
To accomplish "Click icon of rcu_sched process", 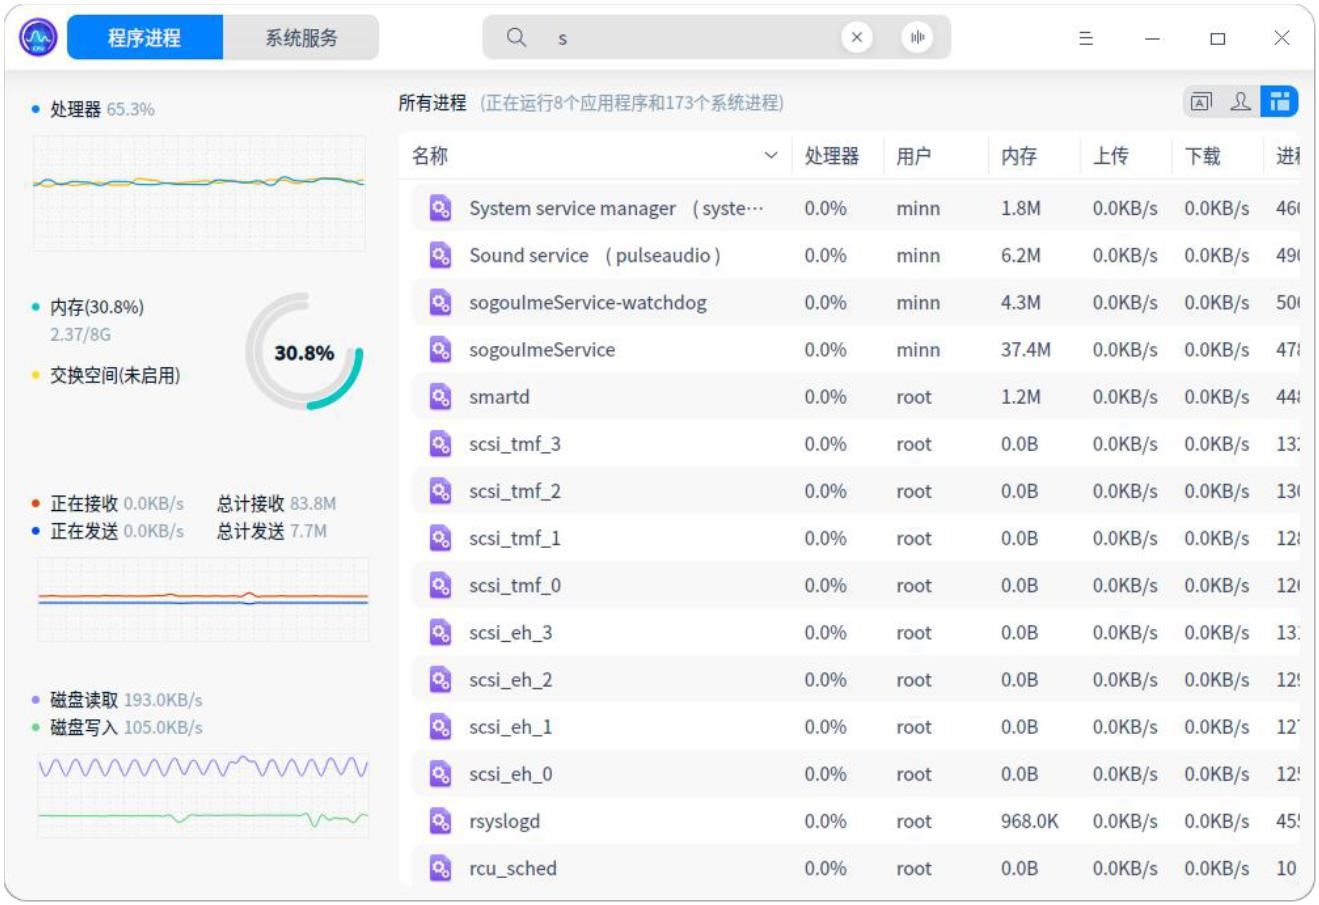I will tap(440, 868).
